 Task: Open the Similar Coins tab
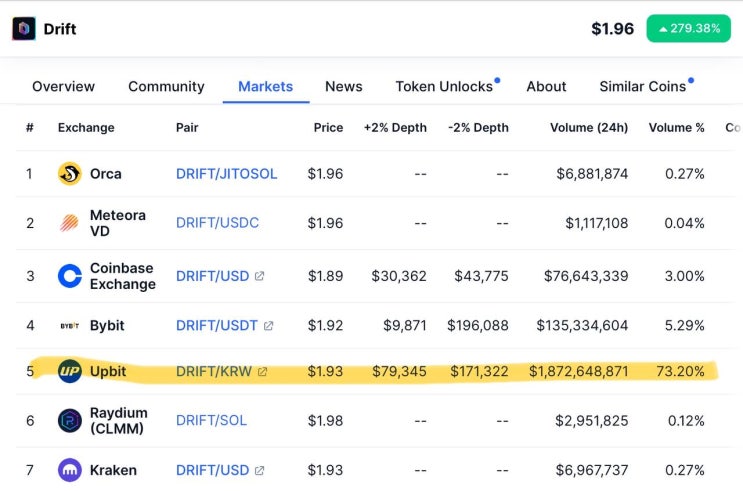pyautogui.click(x=643, y=86)
